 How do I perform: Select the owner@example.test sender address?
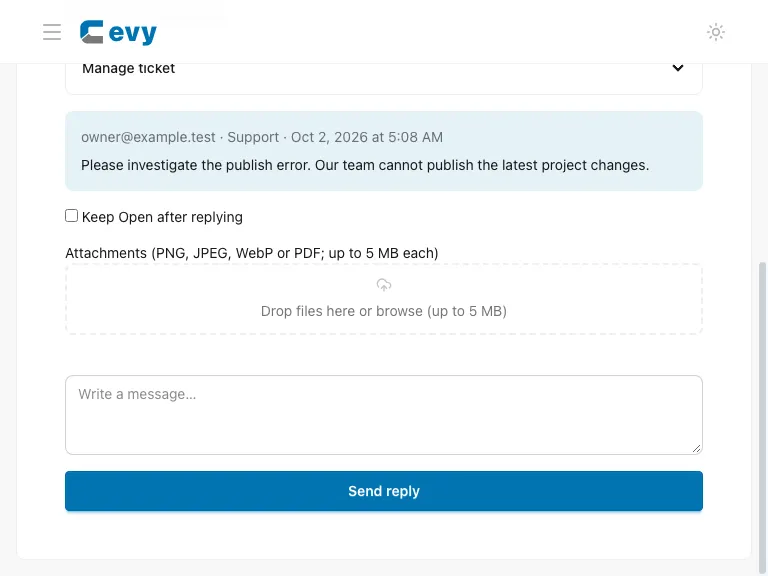click(x=148, y=137)
